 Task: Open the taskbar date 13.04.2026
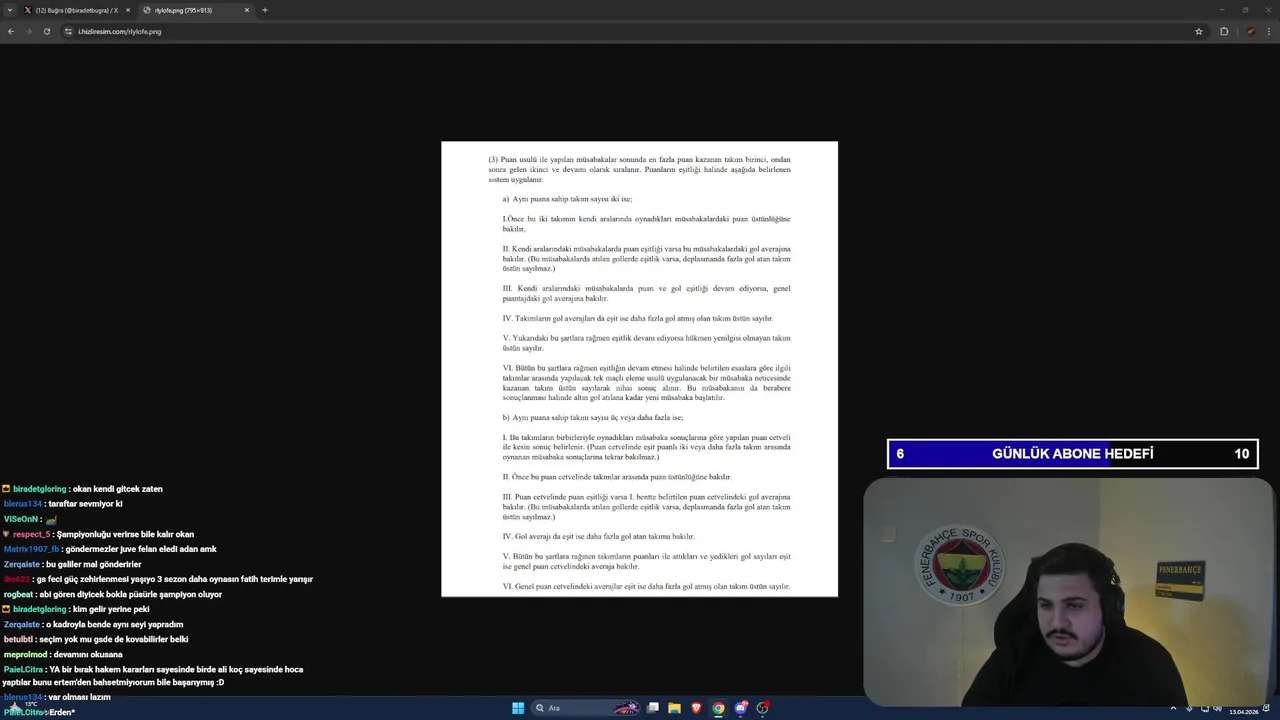1245,712
